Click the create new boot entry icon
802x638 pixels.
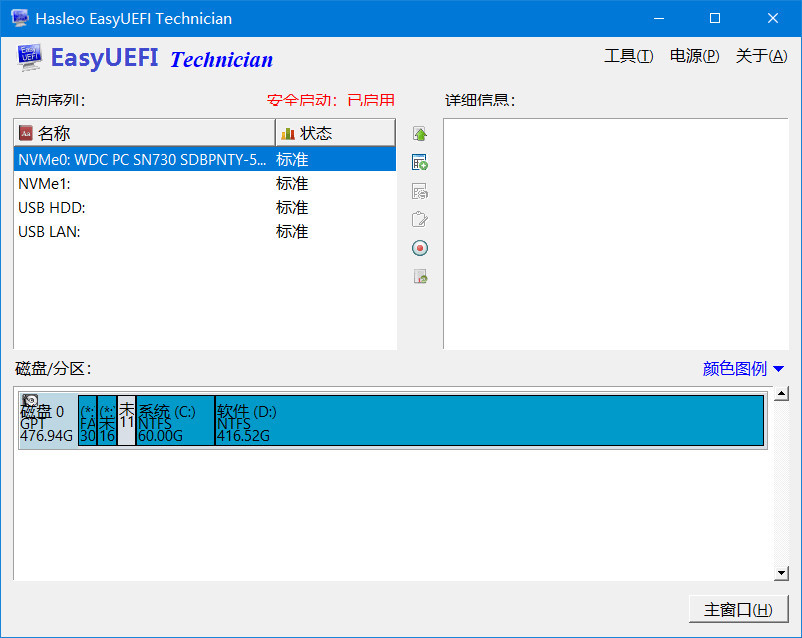420,163
